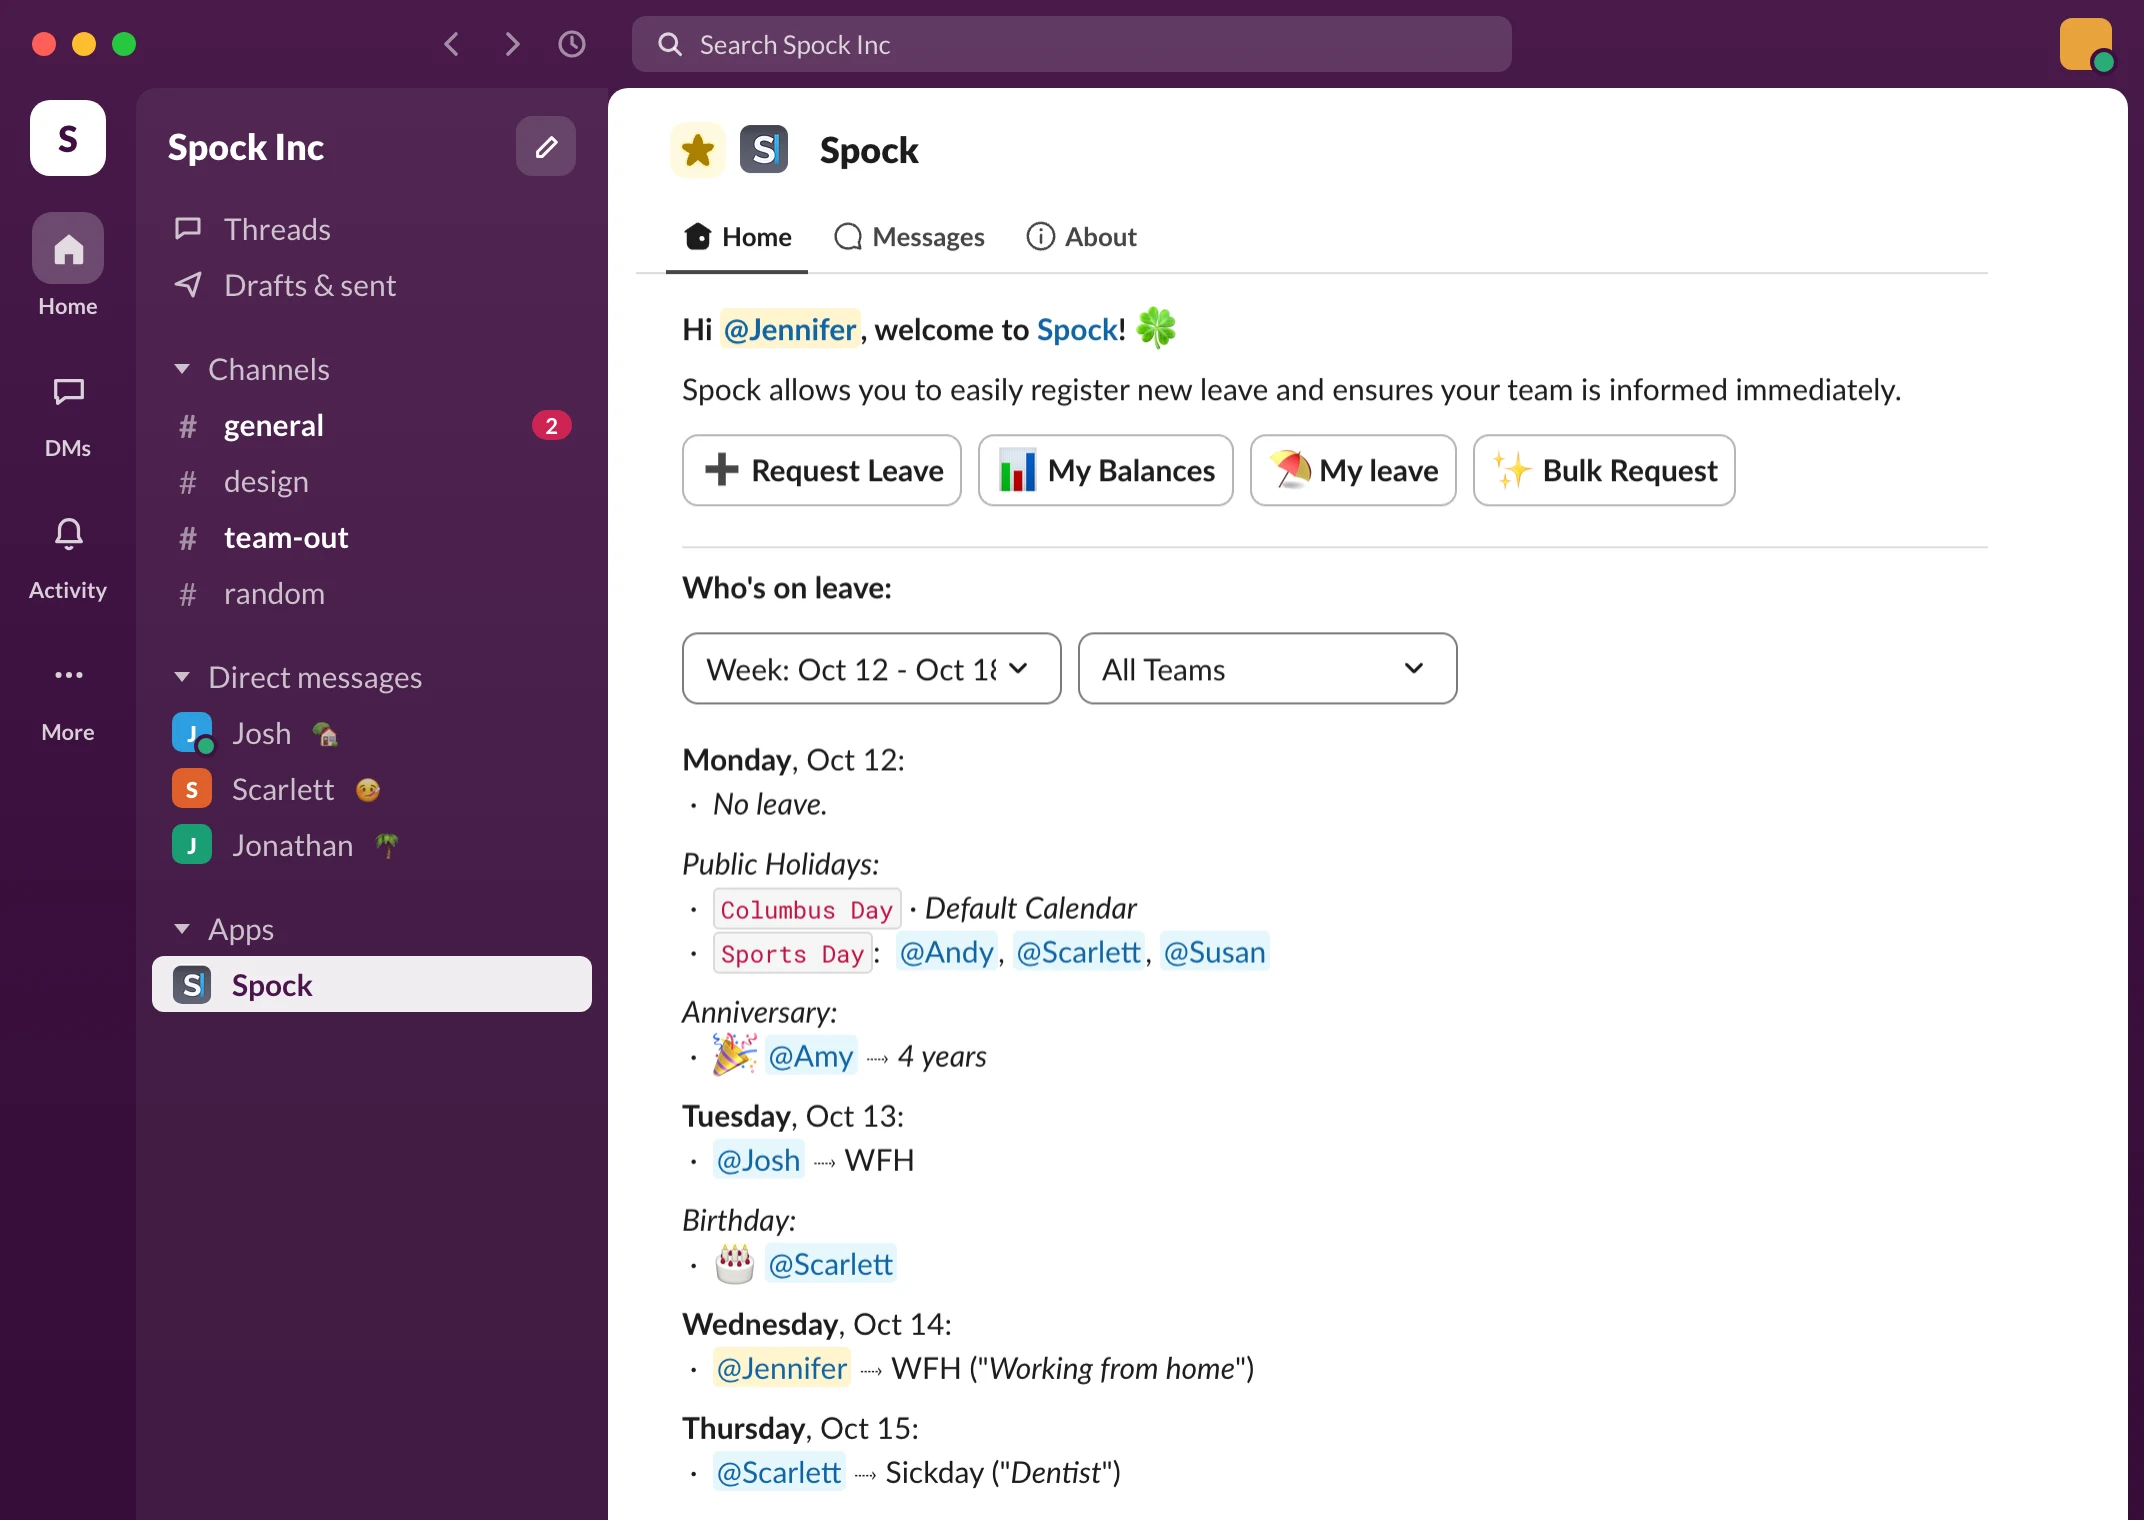This screenshot has width=2144, height=1520.
Task: Open the All Teams dropdown
Action: [x=1267, y=668]
